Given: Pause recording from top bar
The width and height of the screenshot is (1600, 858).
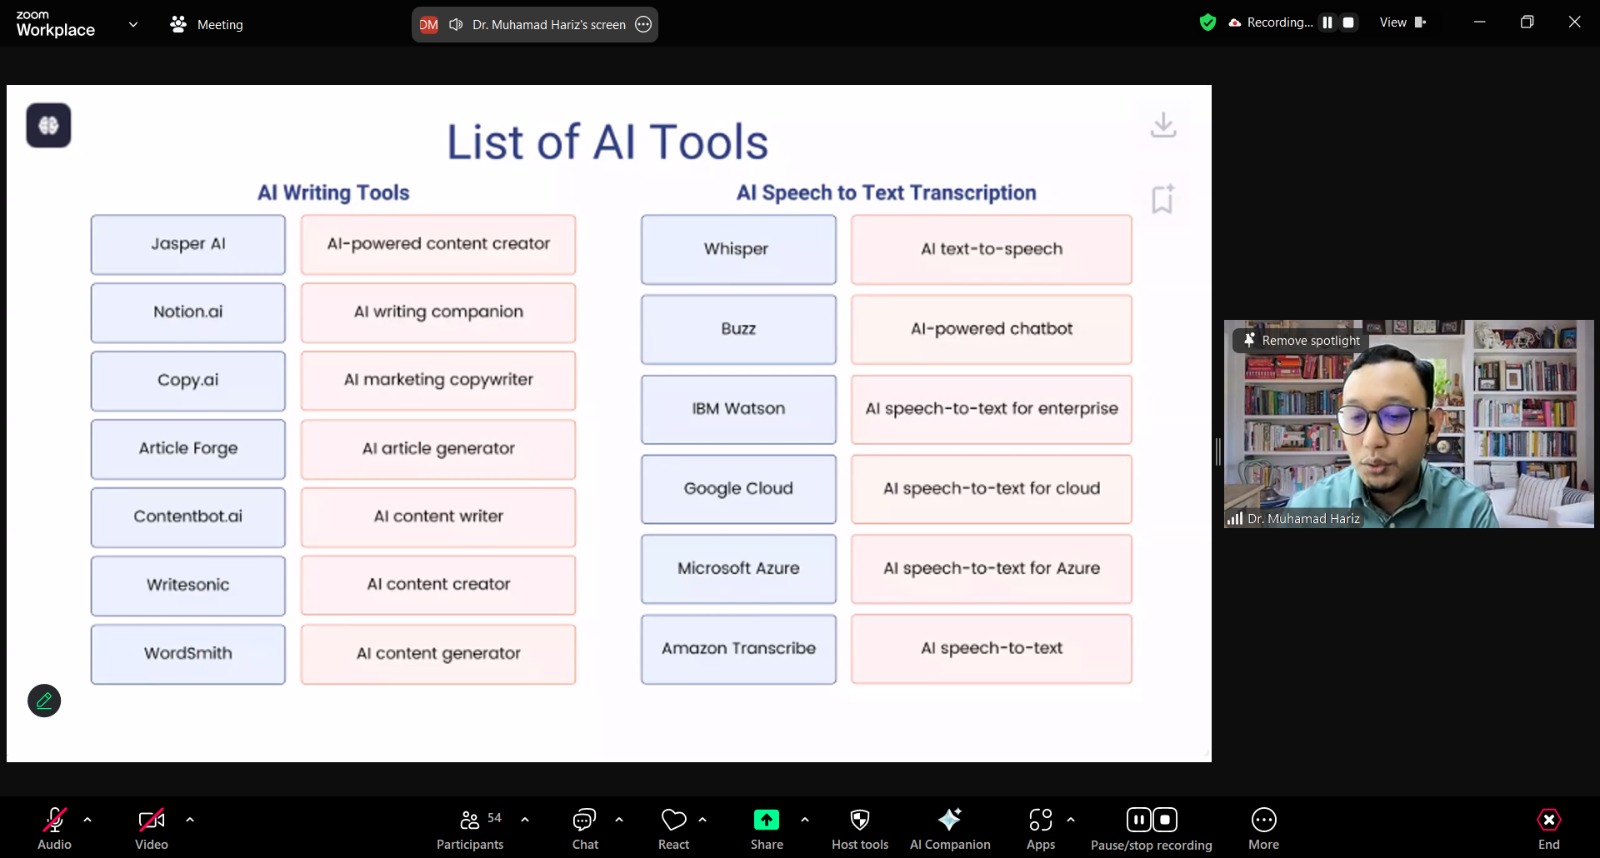Looking at the screenshot, I should (x=1327, y=22).
